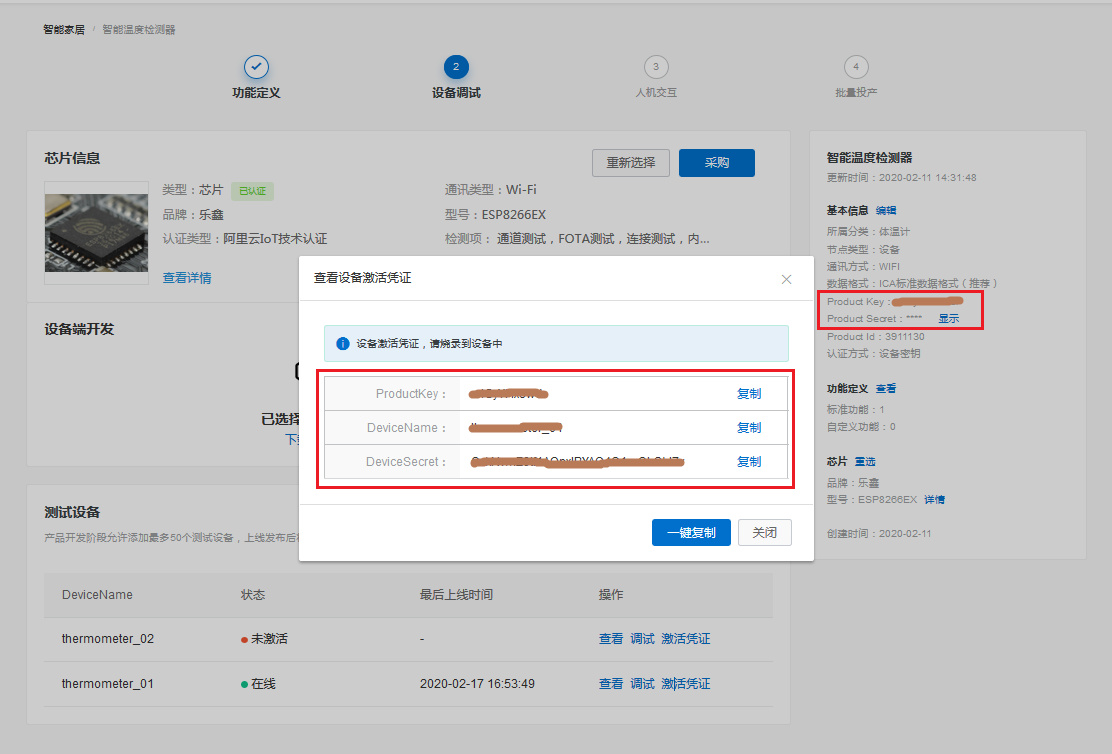Click the step 3 circle icon

656,67
